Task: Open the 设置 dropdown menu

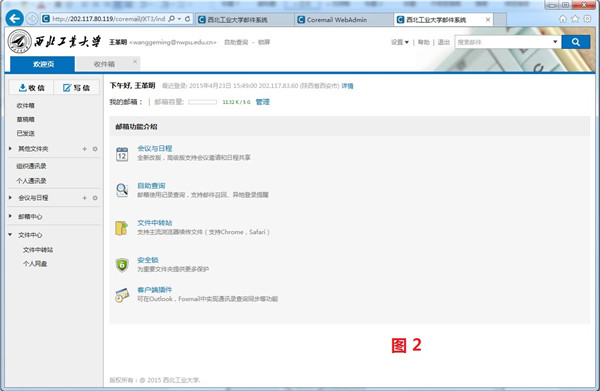Action: pos(400,42)
